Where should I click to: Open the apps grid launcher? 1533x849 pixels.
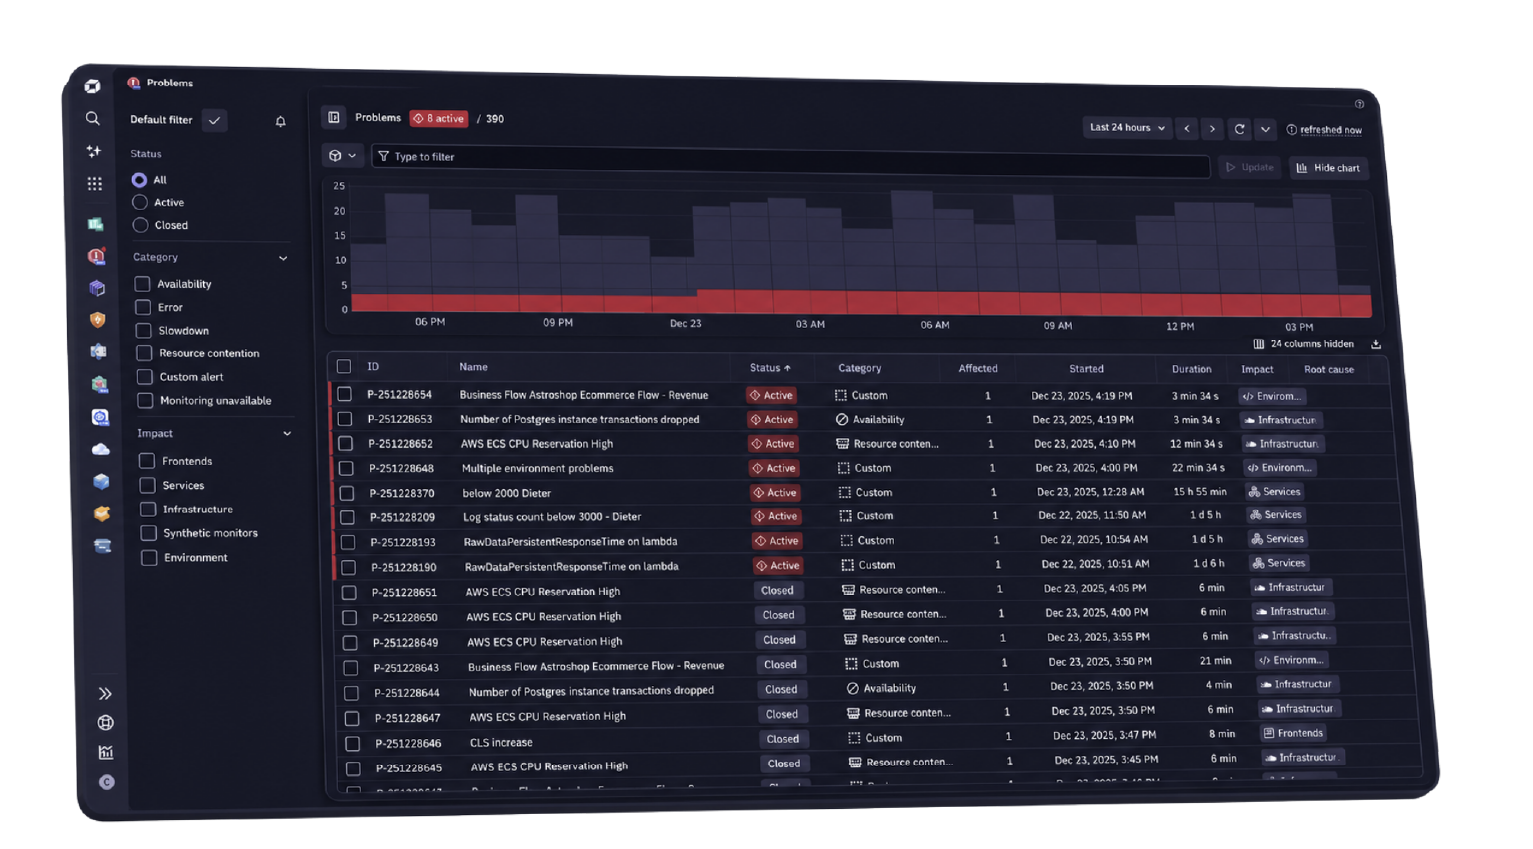coord(95,184)
